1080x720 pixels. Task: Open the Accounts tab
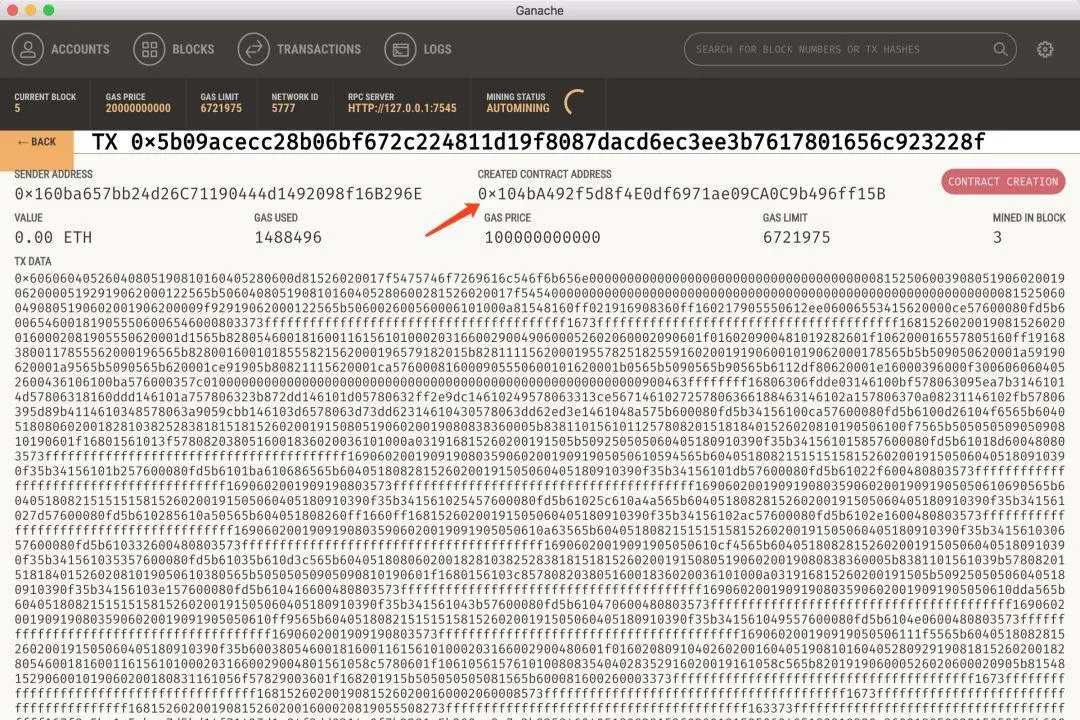click(x=61, y=49)
